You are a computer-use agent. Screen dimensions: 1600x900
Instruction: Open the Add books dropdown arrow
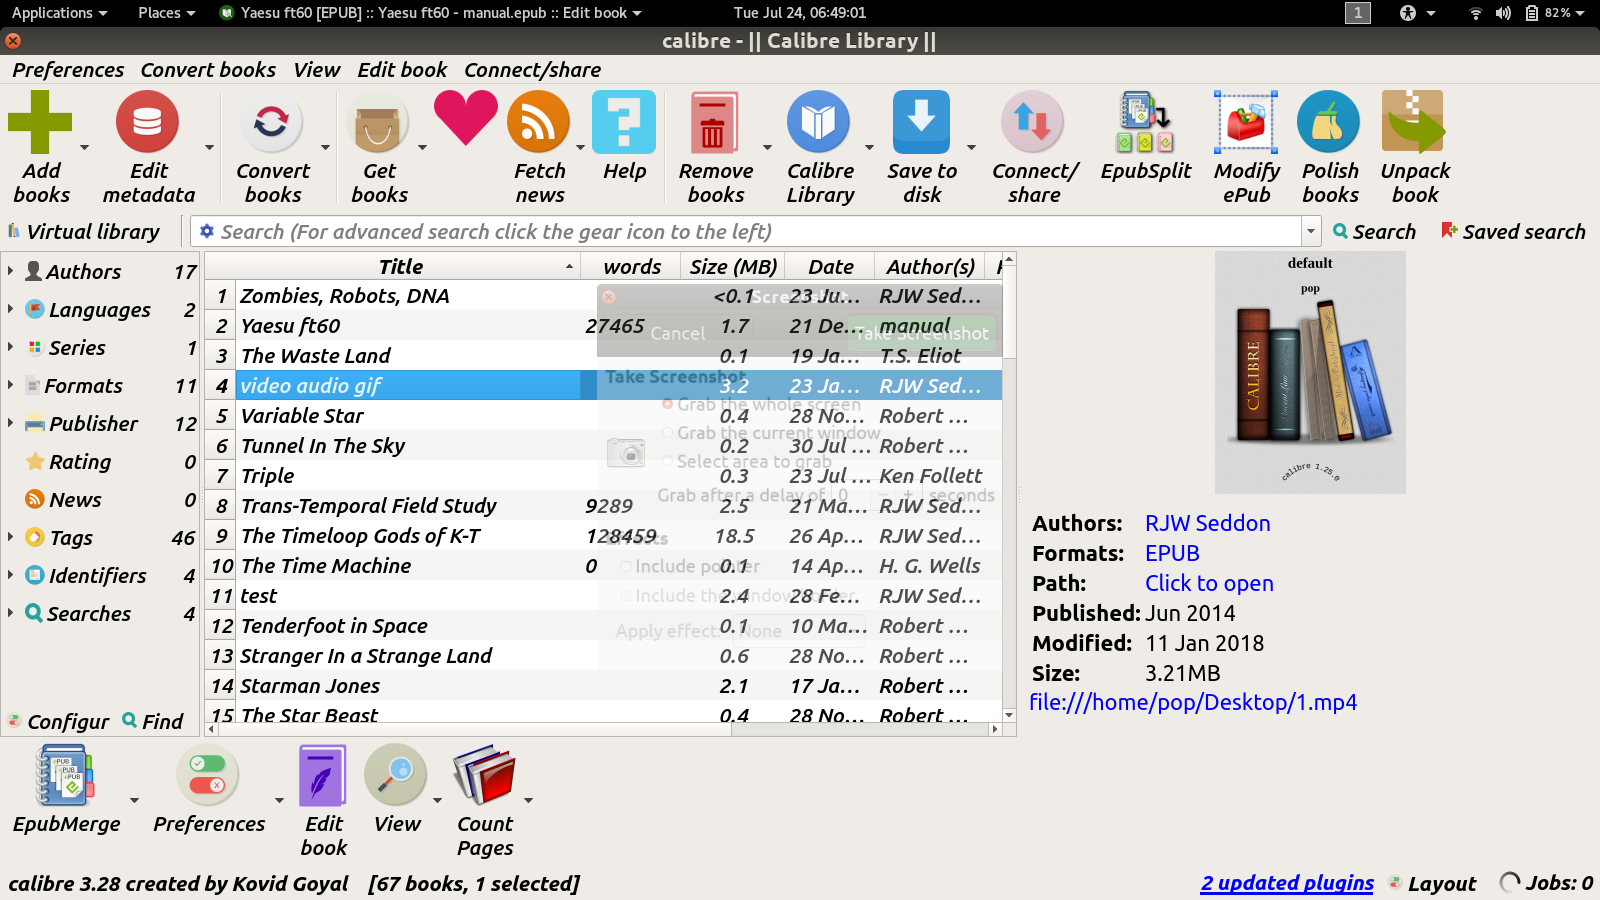tap(84, 148)
